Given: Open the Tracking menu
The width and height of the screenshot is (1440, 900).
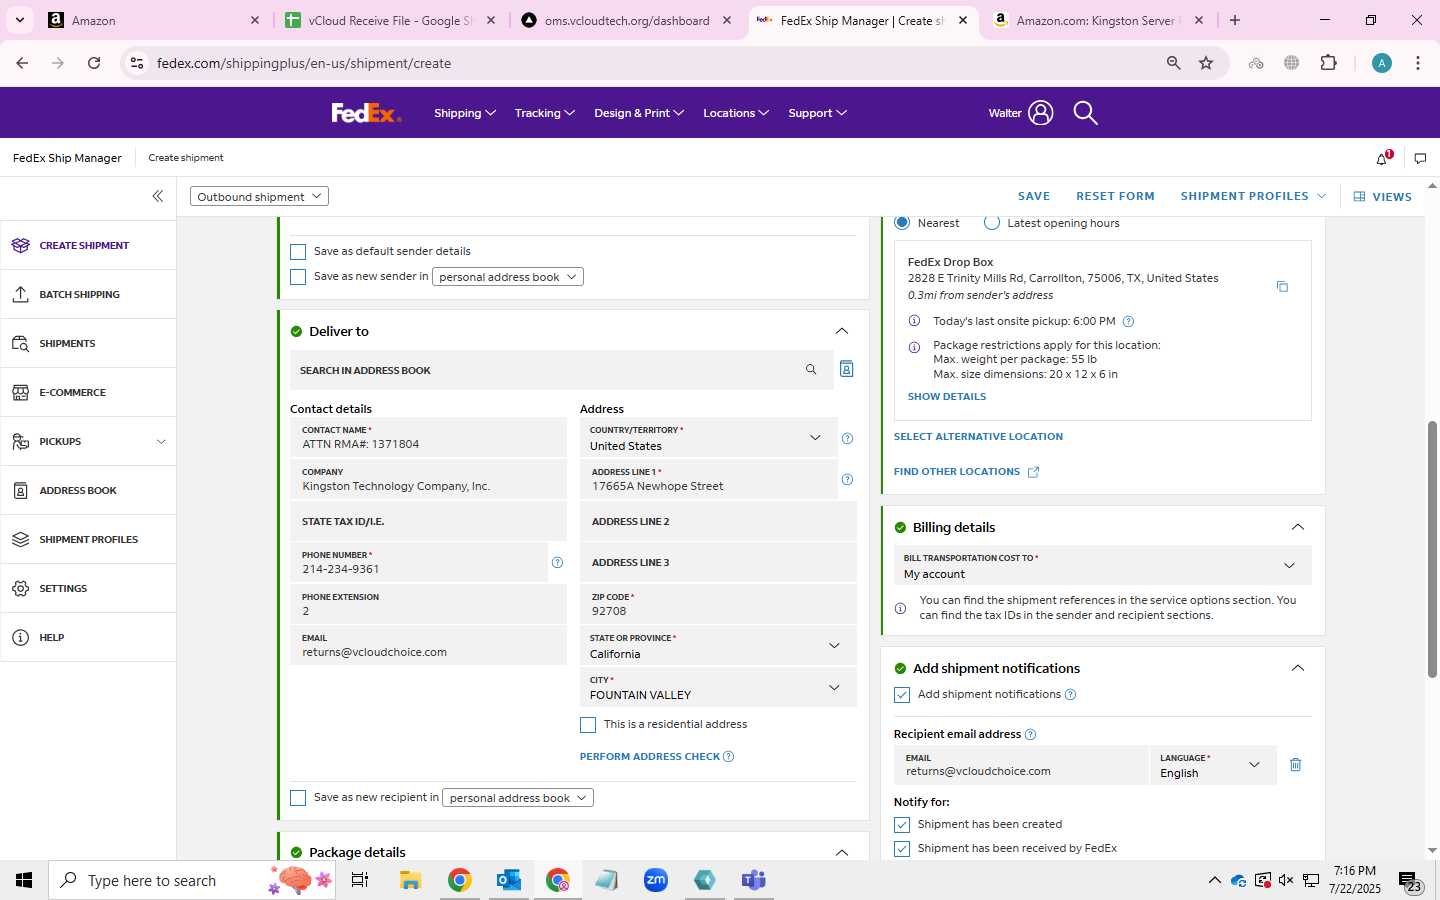Looking at the screenshot, I should 545,113.
